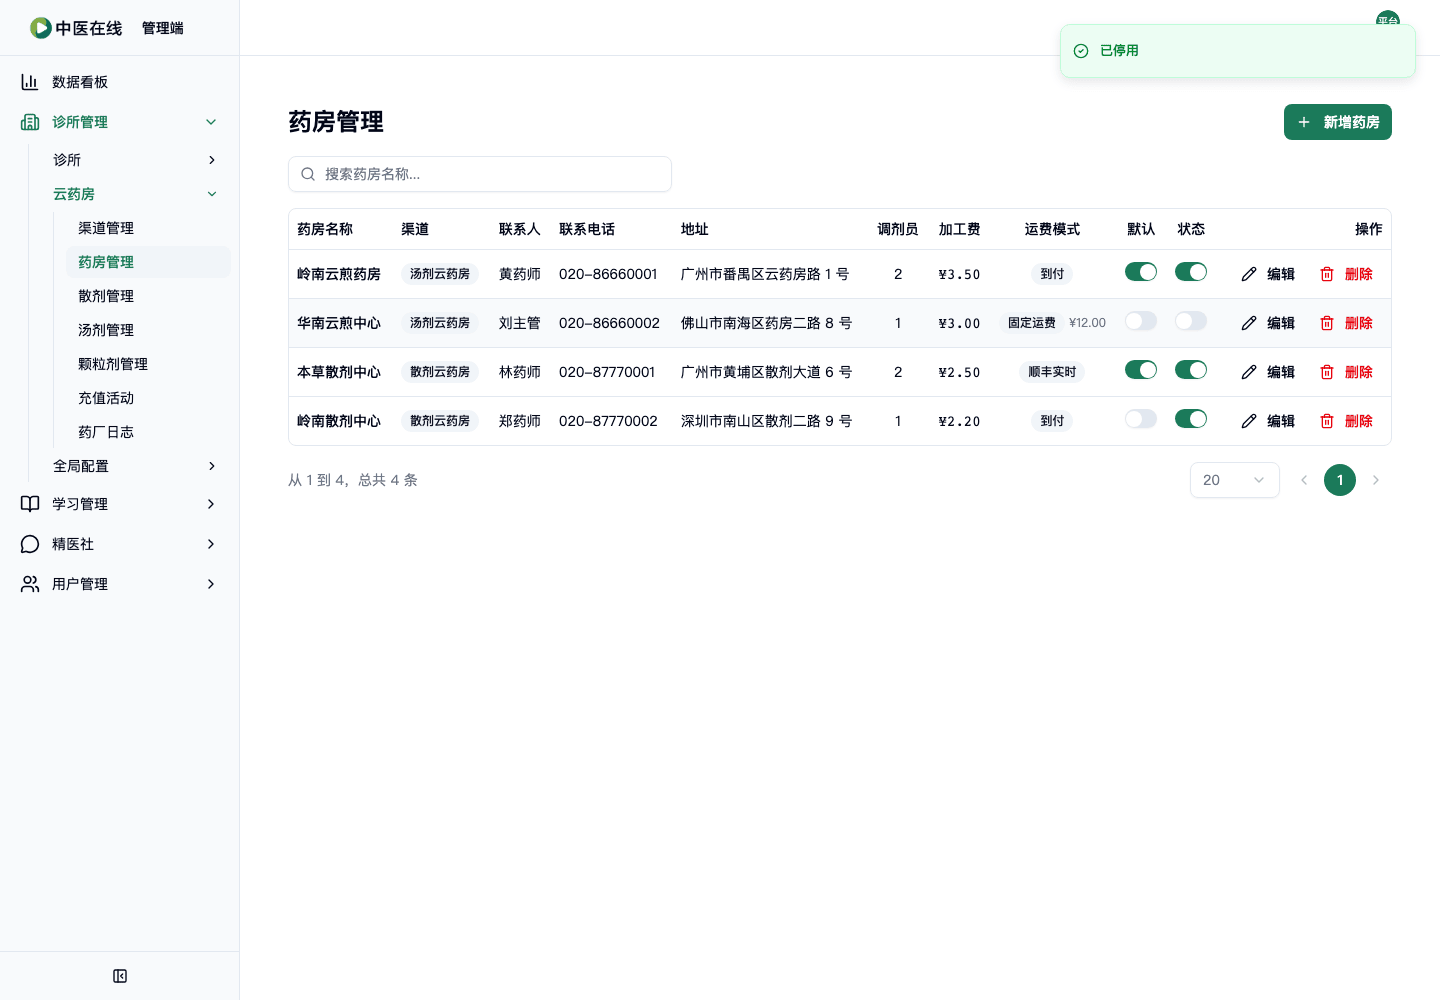Click 编辑 text for 本草散剂中心
The width and height of the screenshot is (1440, 1000).
(x=1281, y=372)
